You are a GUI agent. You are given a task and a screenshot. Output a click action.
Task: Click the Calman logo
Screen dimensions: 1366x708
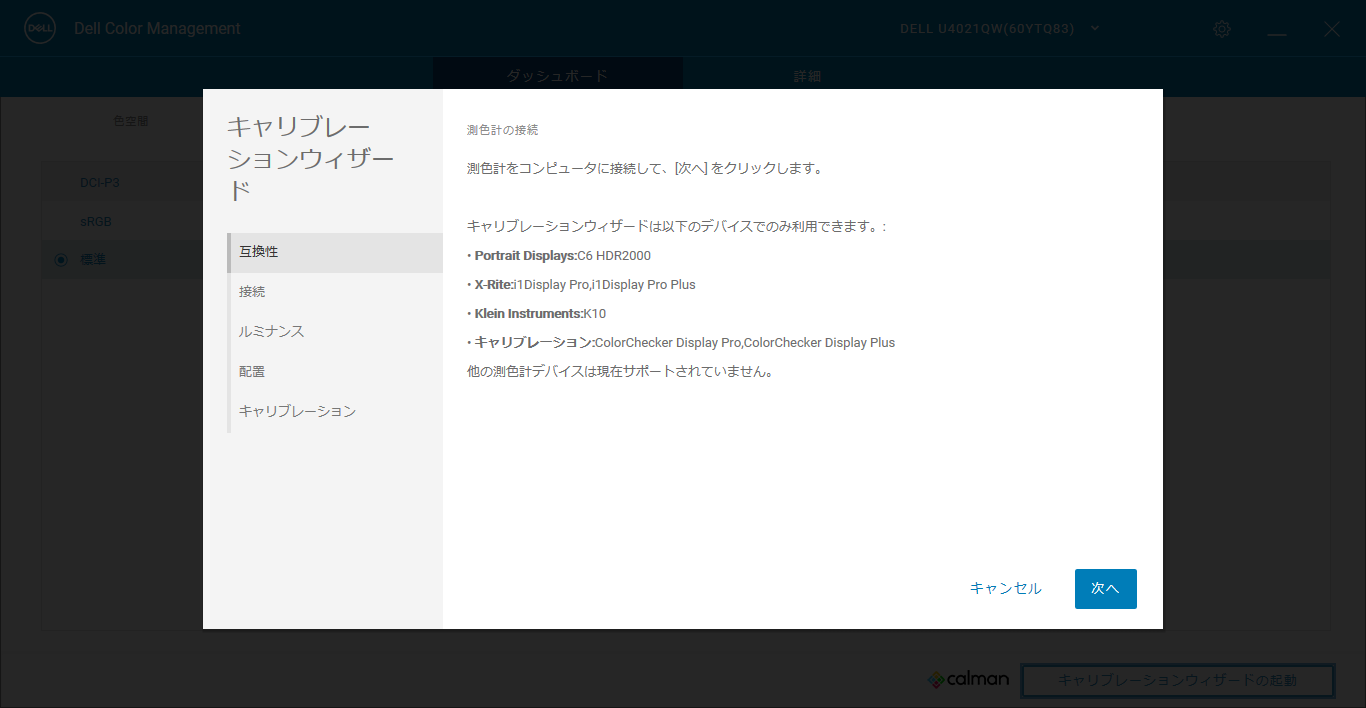968,680
